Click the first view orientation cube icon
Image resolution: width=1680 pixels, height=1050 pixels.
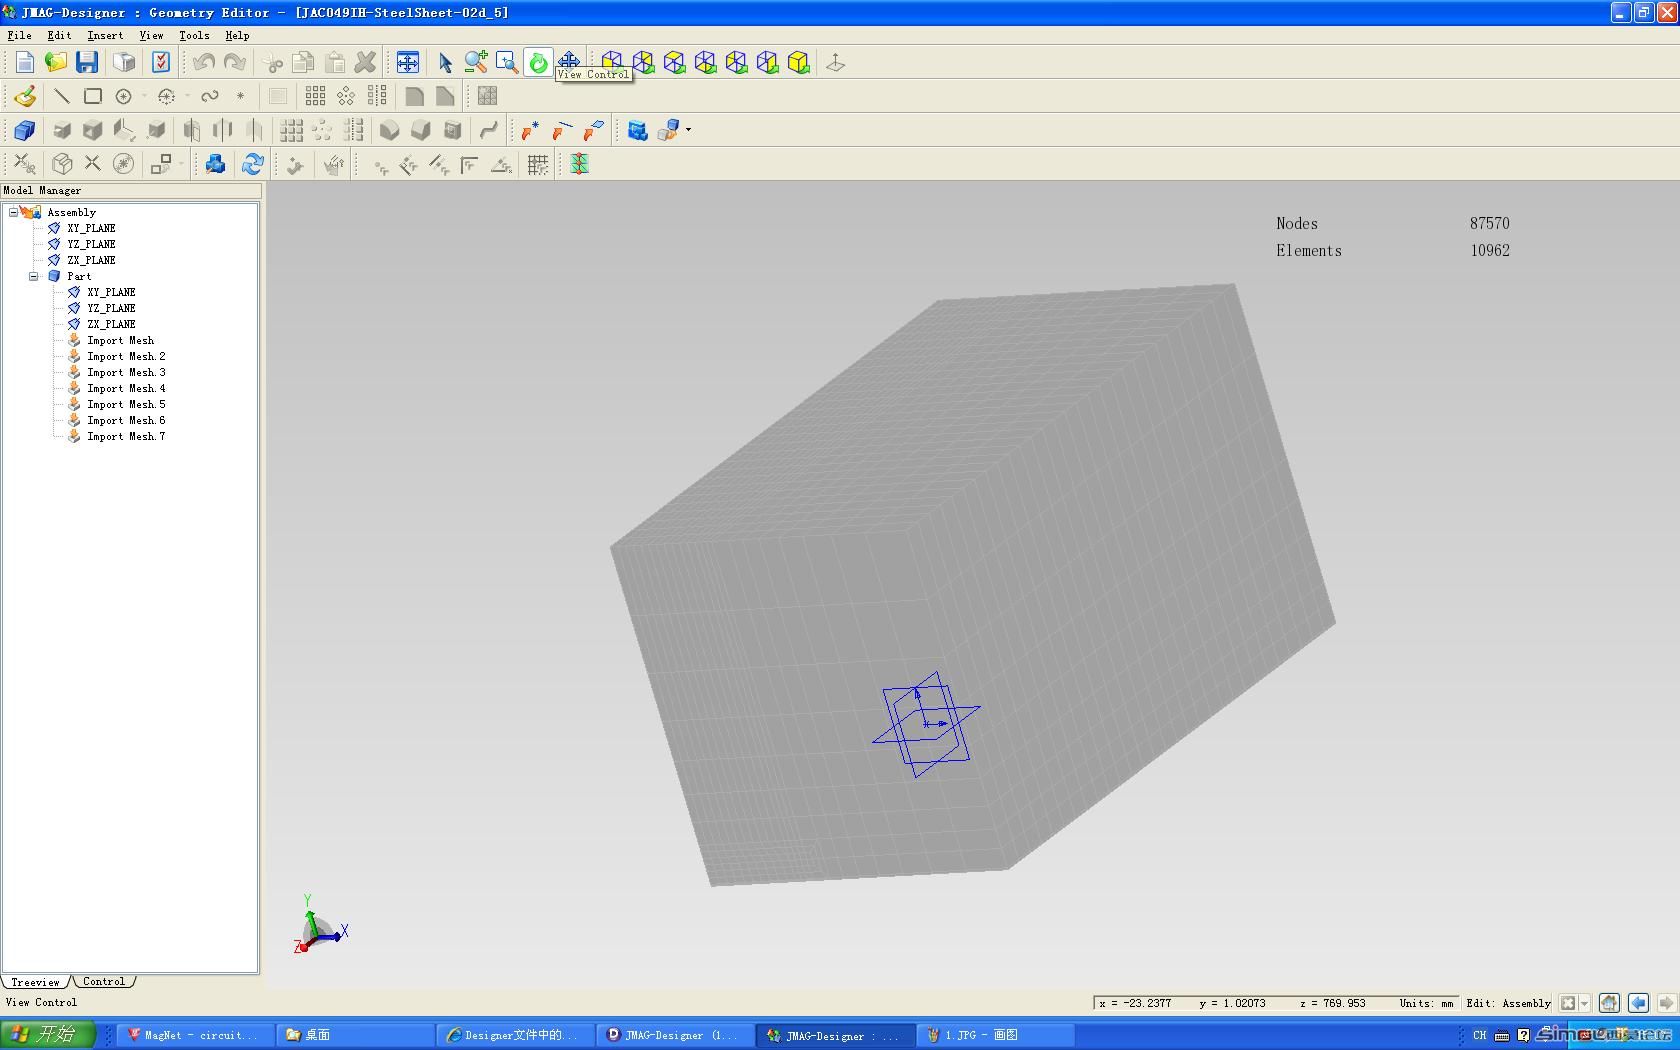612,63
